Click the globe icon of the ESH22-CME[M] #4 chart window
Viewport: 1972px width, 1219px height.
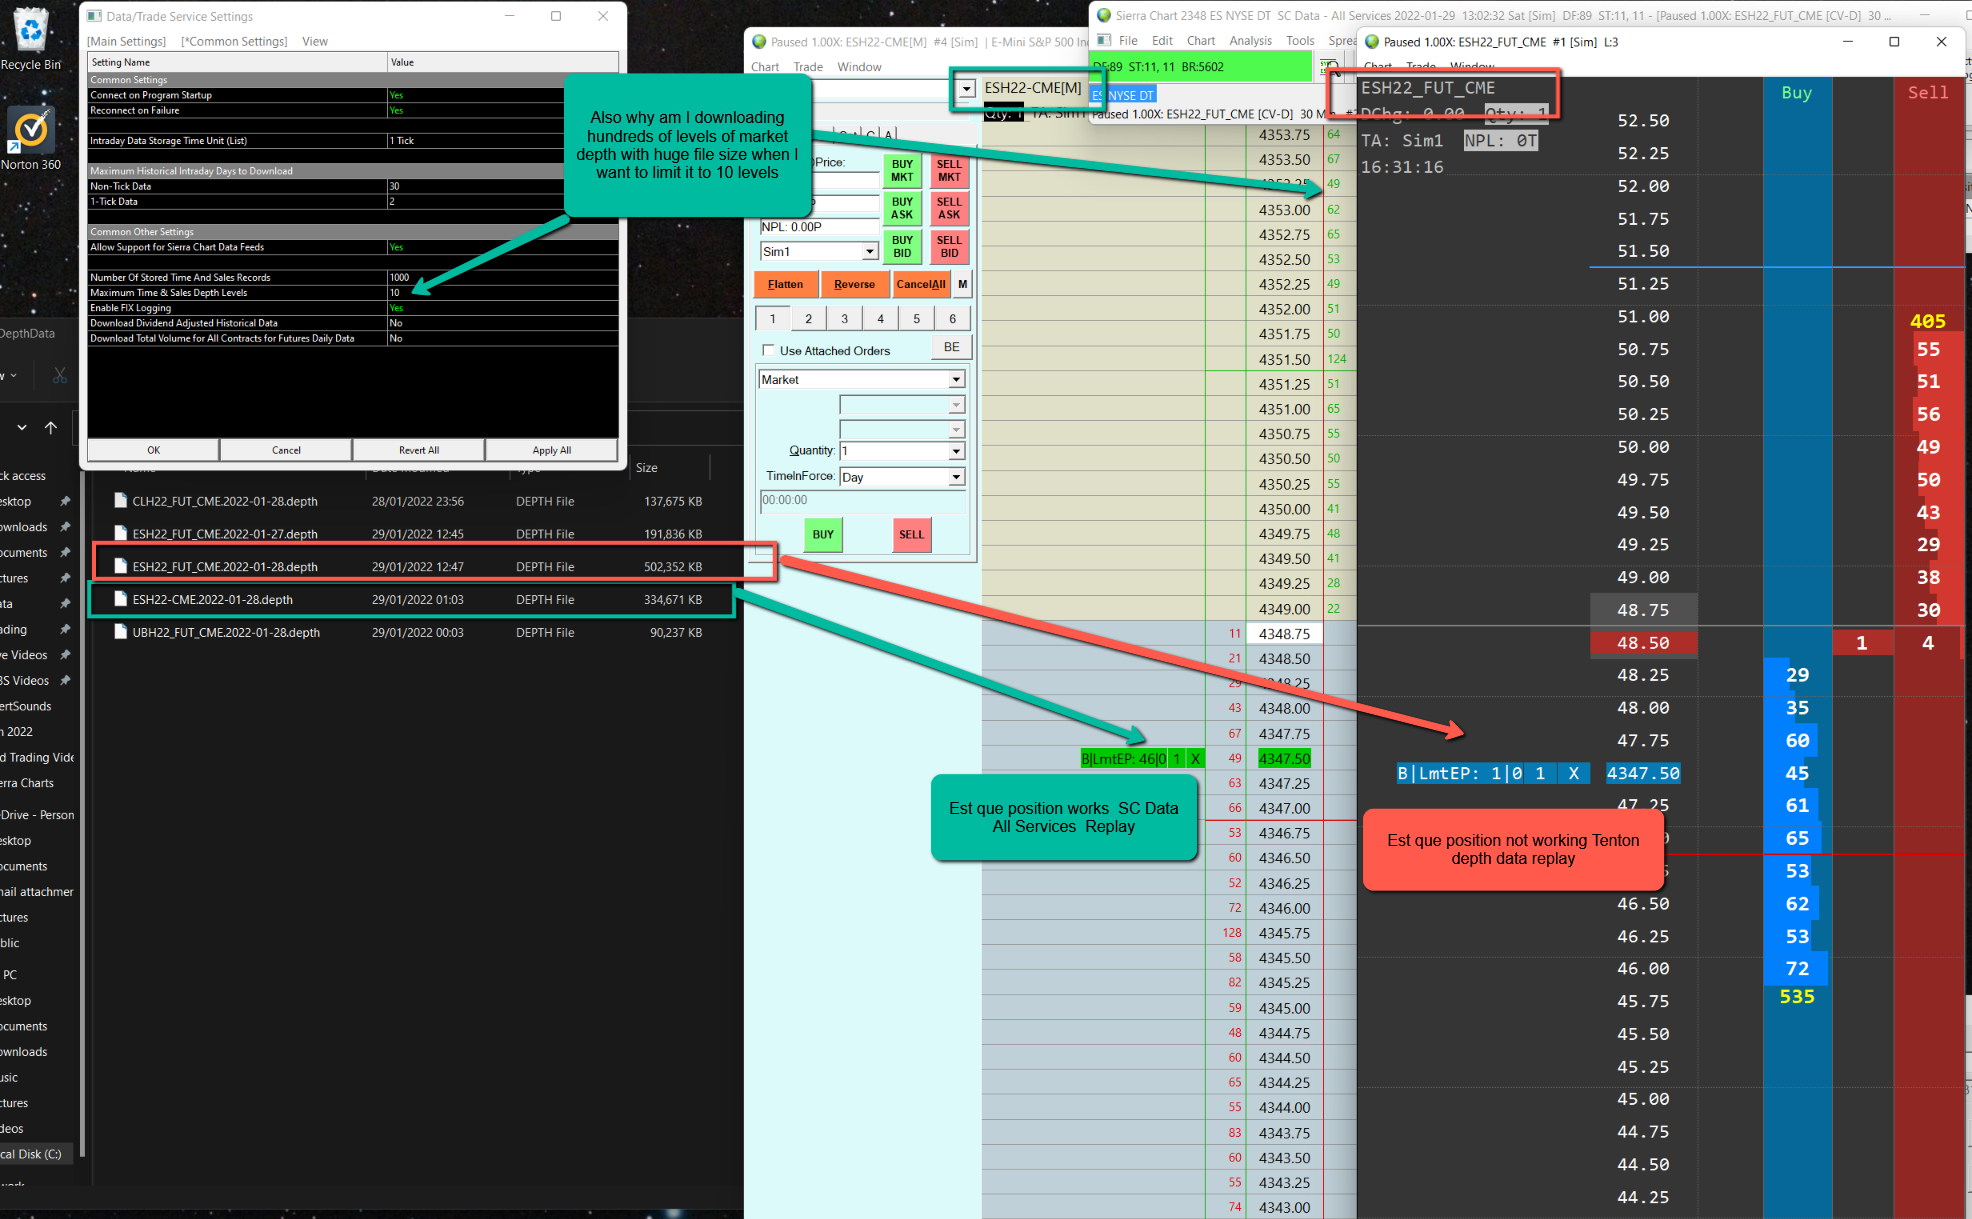coord(759,42)
